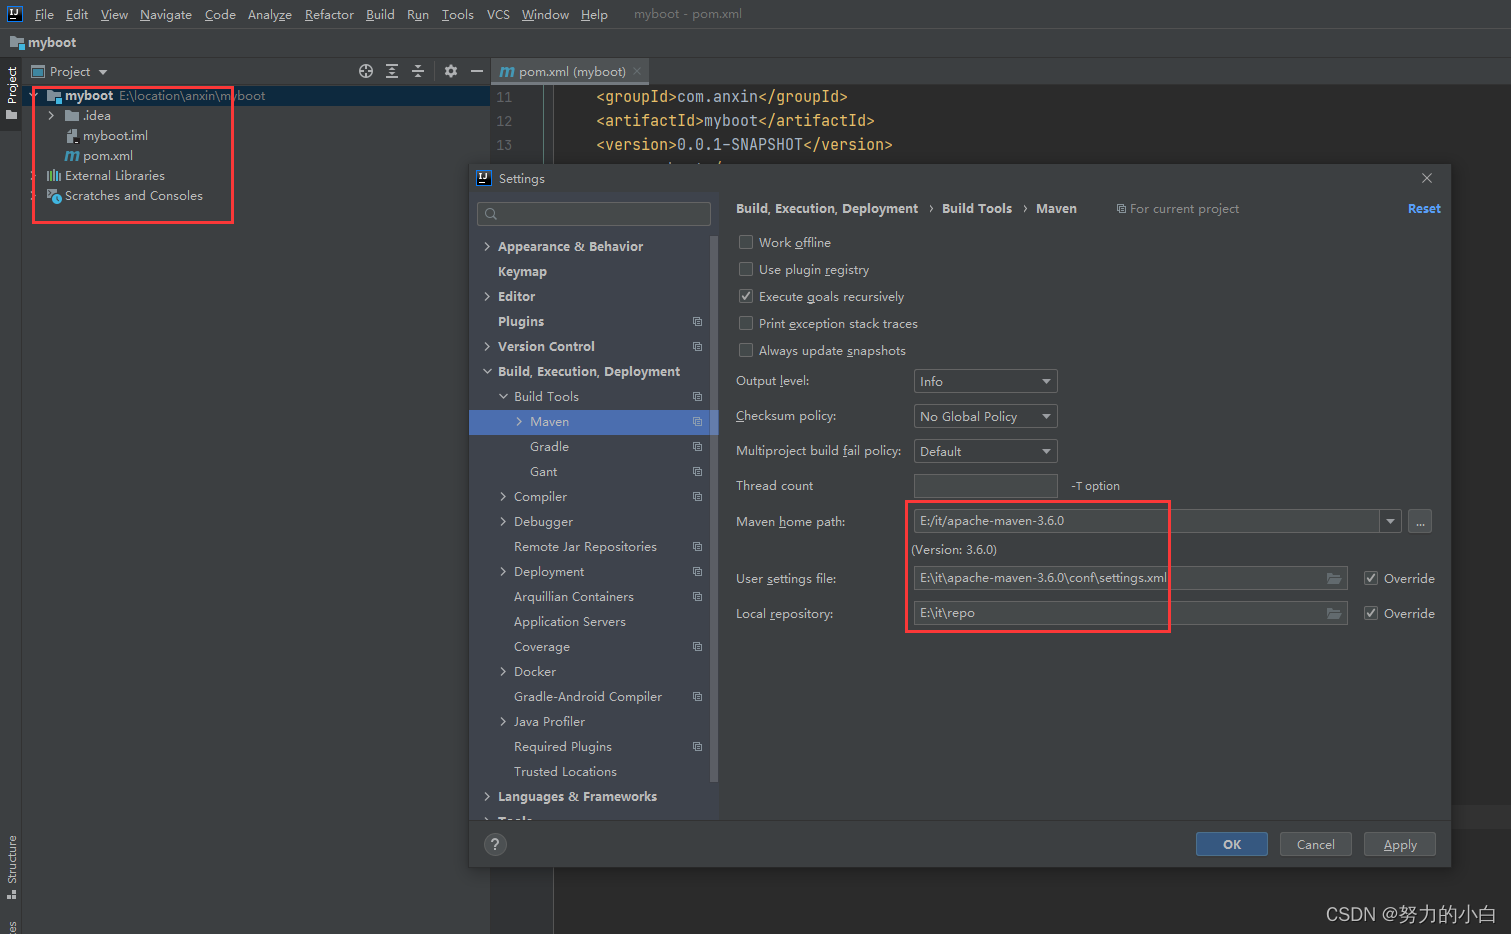Click the Maven home path browse (...) button

[x=1420, y=521]
